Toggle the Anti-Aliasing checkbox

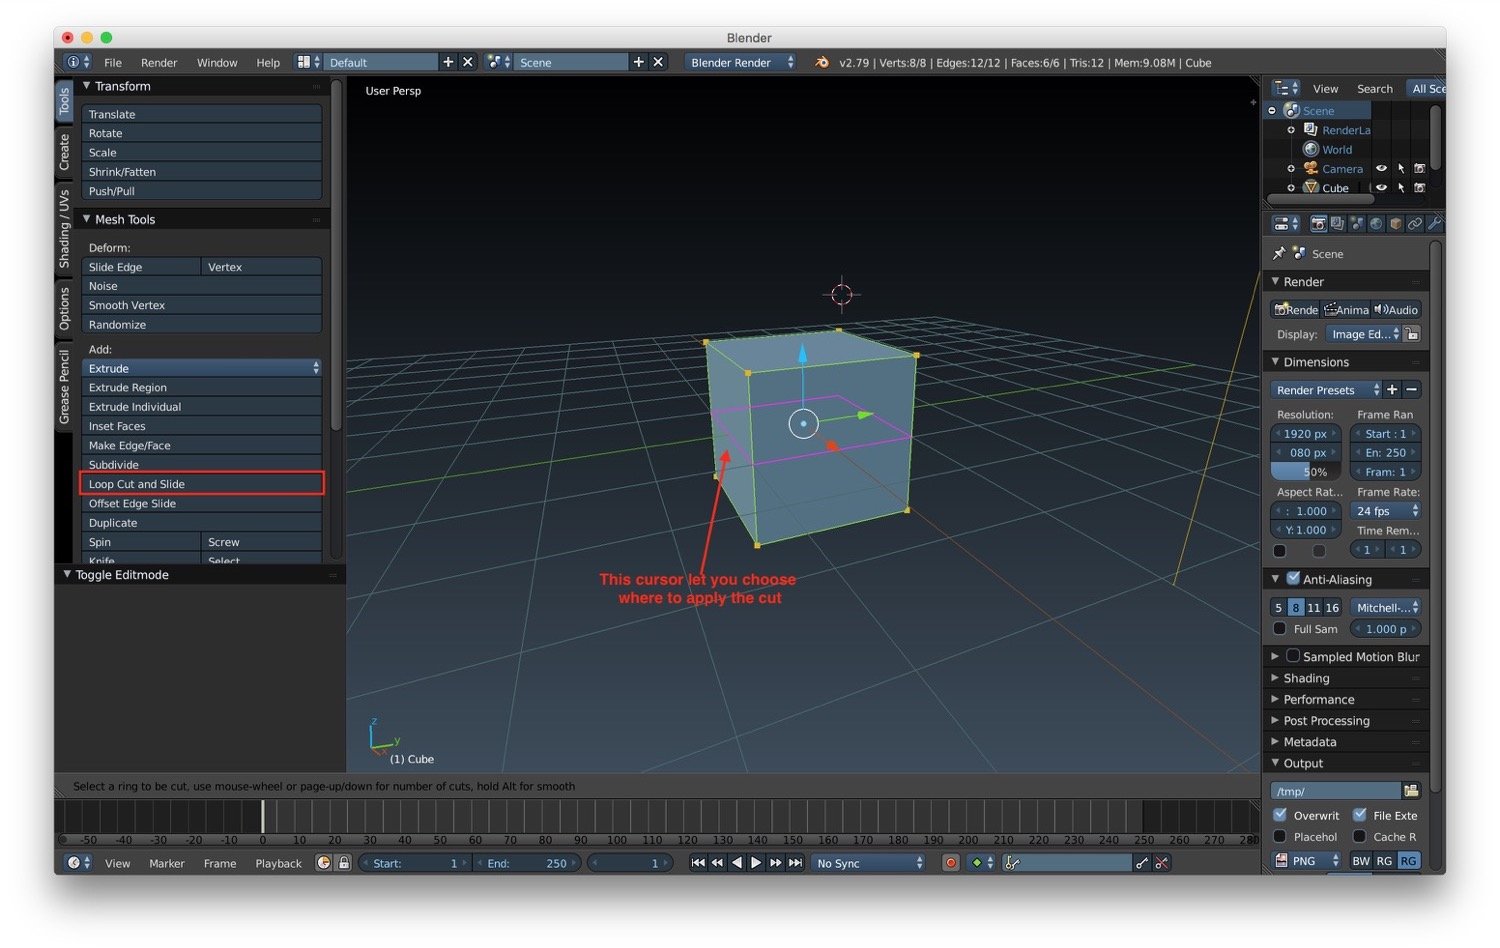pyautogui.click(x=1293, y=579)
